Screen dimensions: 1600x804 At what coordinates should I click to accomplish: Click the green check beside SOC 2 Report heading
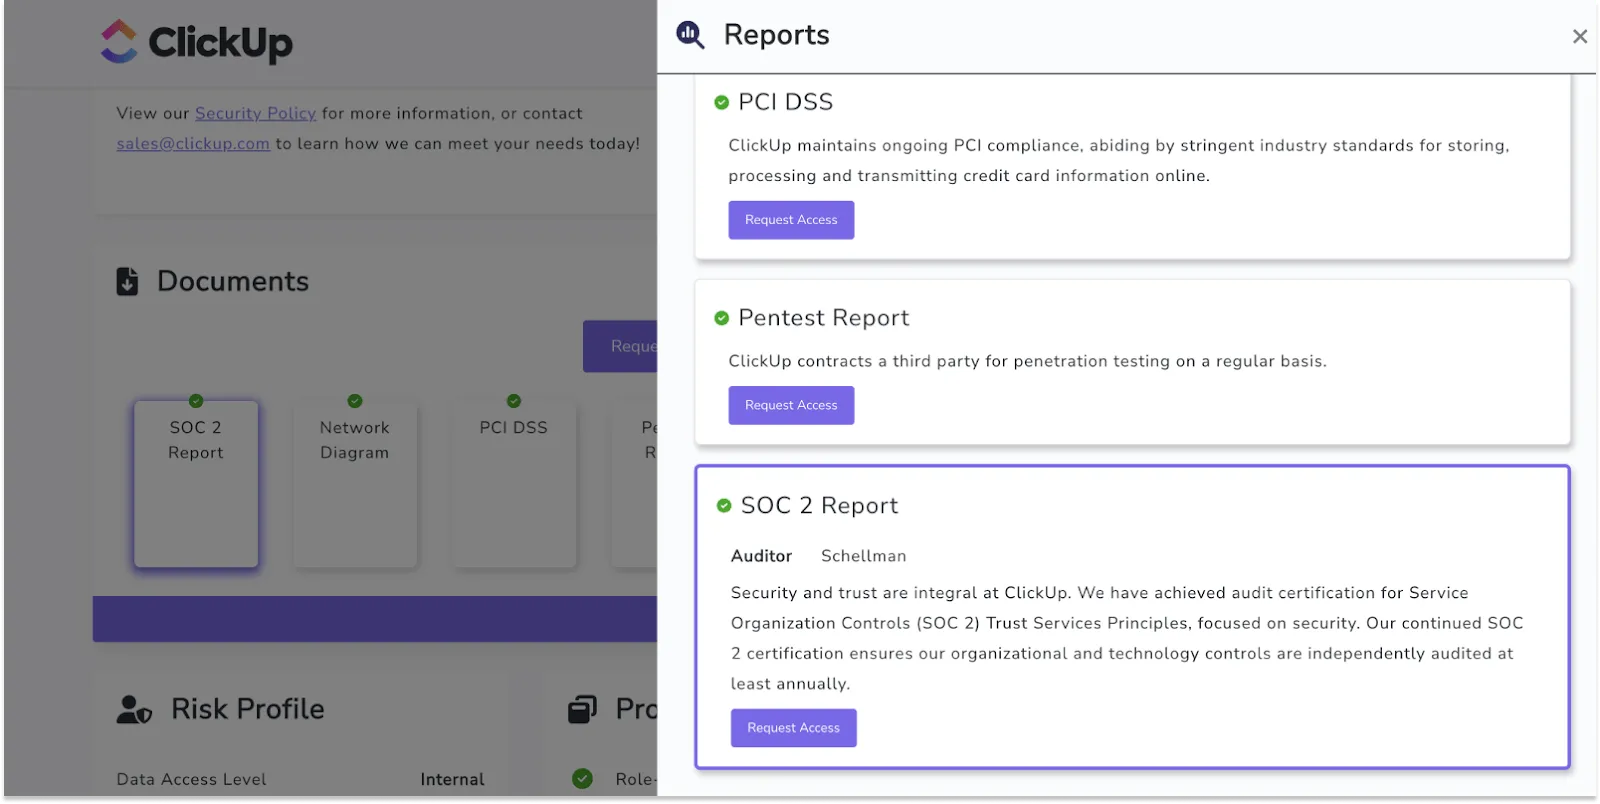[x=724, y=506]
